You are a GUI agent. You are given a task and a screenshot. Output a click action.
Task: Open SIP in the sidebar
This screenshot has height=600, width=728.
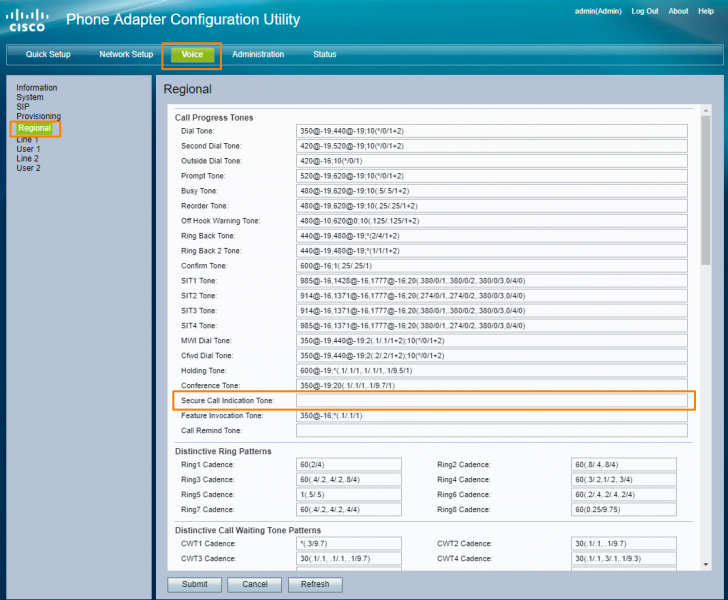click(23, 107)
